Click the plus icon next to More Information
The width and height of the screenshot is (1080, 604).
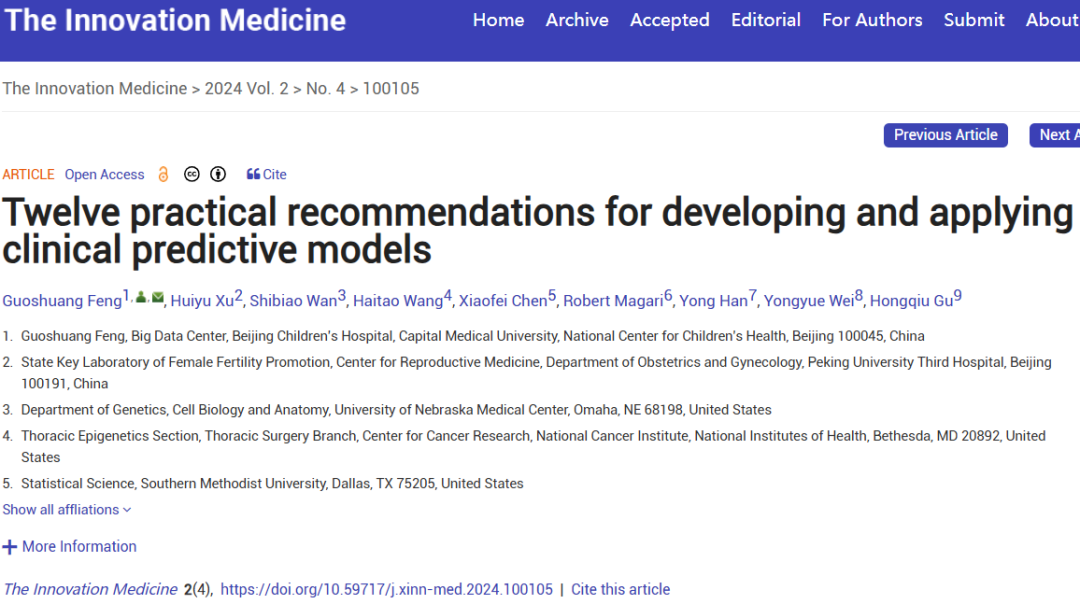pyautogui.click(x=10, y=547)
